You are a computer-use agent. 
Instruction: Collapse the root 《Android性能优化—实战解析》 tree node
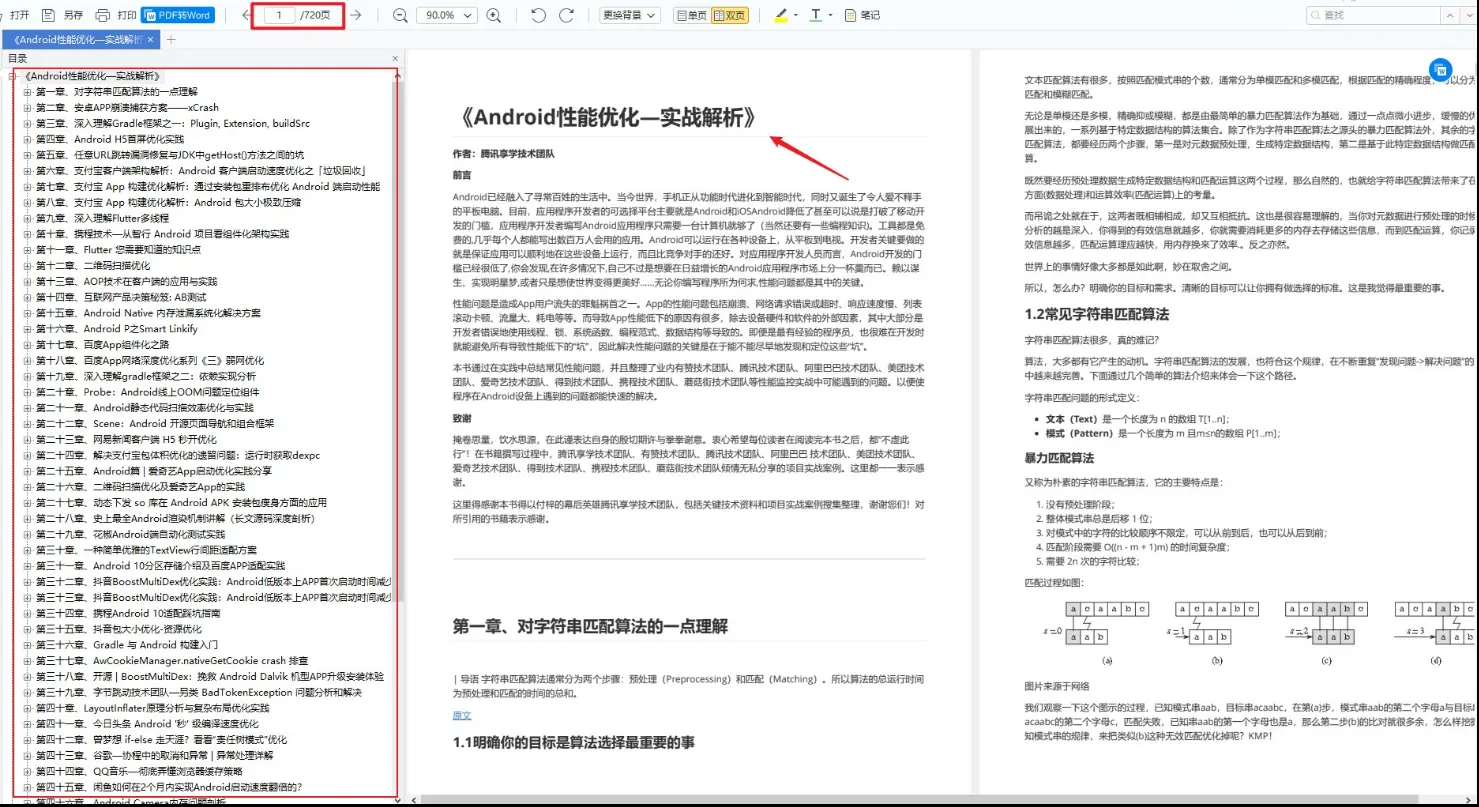[x=13, y=76]
